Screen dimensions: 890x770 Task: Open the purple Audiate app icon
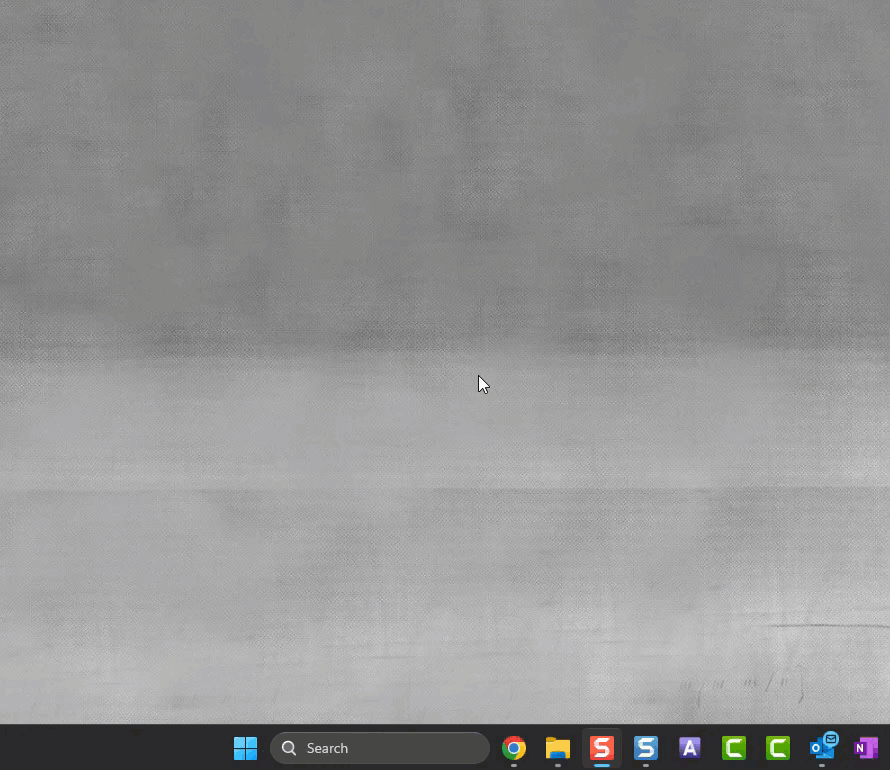pyautogui.click(x=690, y=748)
